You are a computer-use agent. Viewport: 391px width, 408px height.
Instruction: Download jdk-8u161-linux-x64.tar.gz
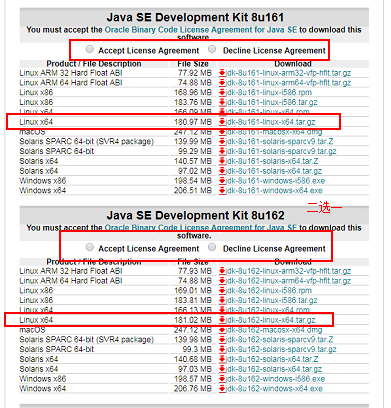tap(271, 122)
